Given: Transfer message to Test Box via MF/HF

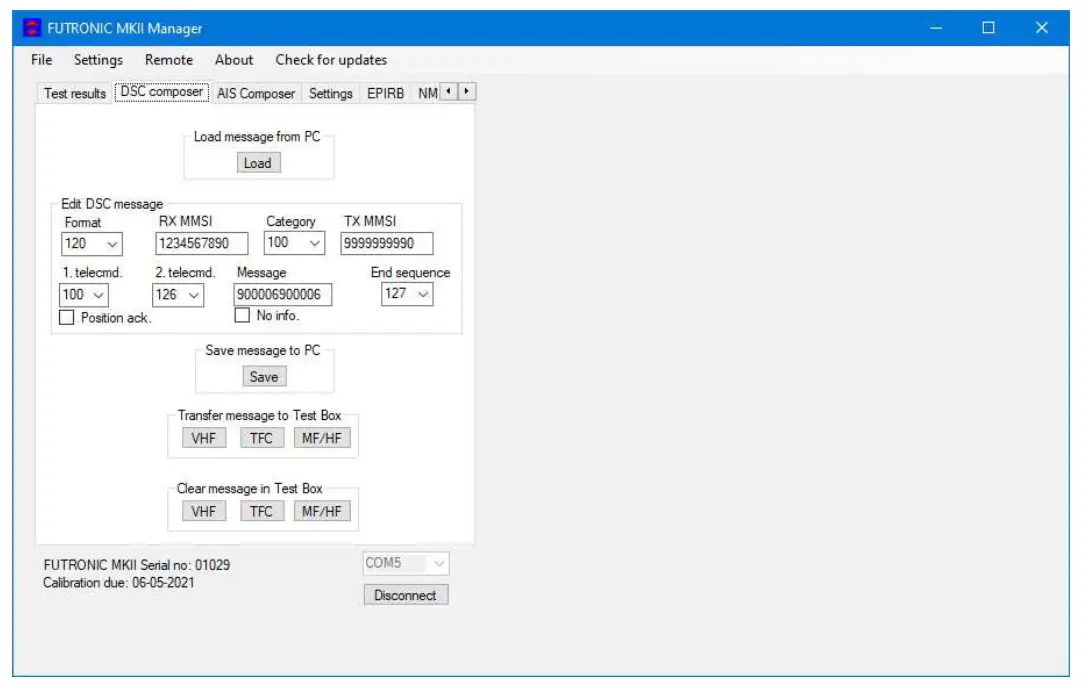Looking at the screenshot, I should [x=322, y=438].
